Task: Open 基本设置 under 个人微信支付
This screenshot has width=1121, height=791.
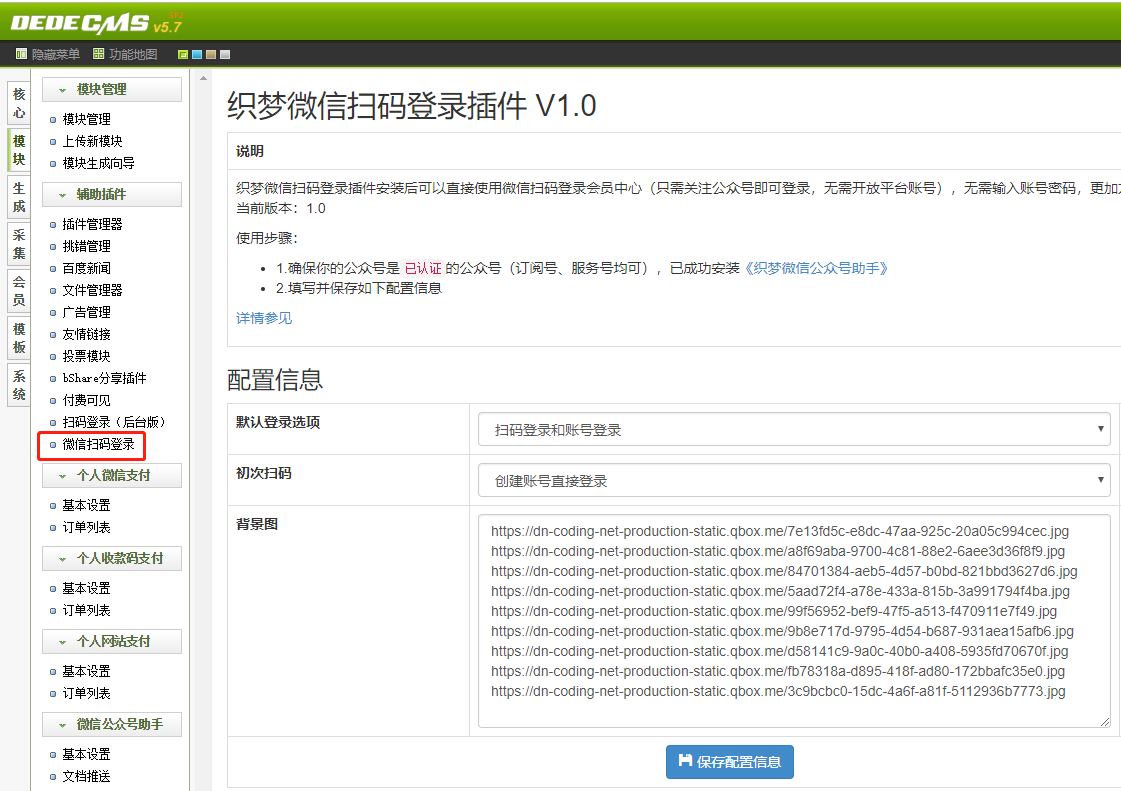Action: tap(87, 506)
